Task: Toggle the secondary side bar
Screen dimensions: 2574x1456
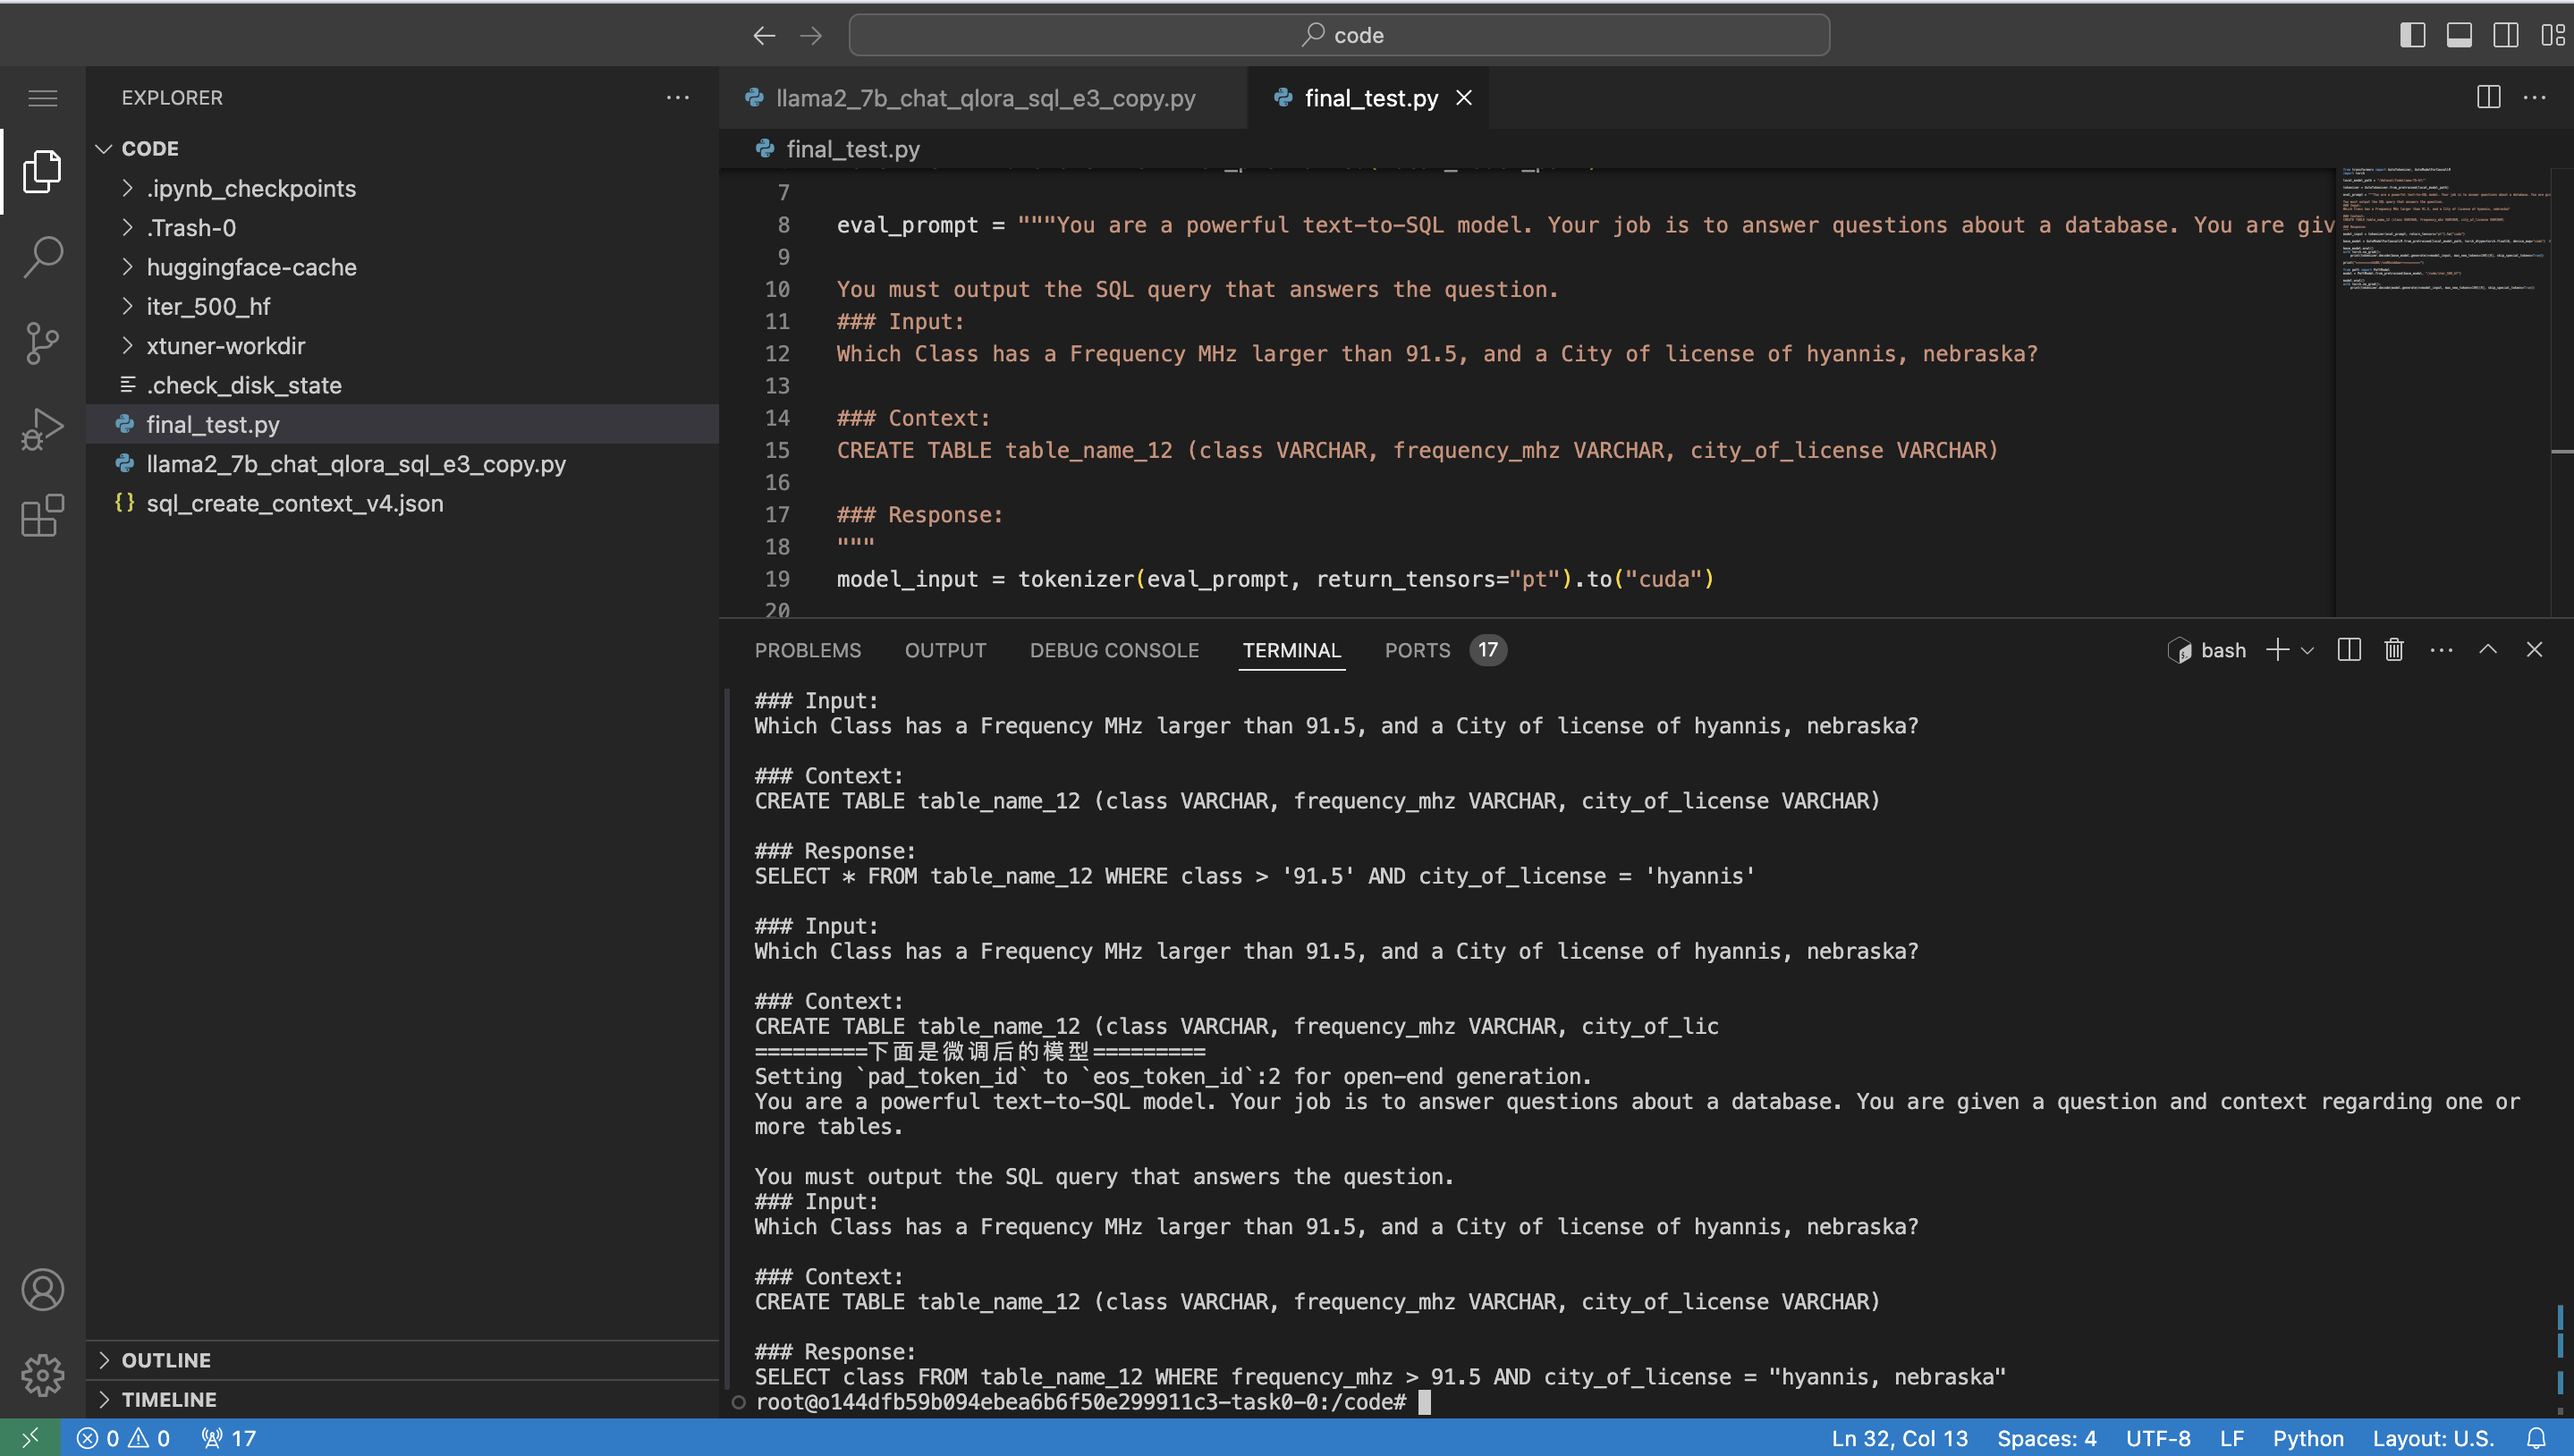Action: point(2506,36)
